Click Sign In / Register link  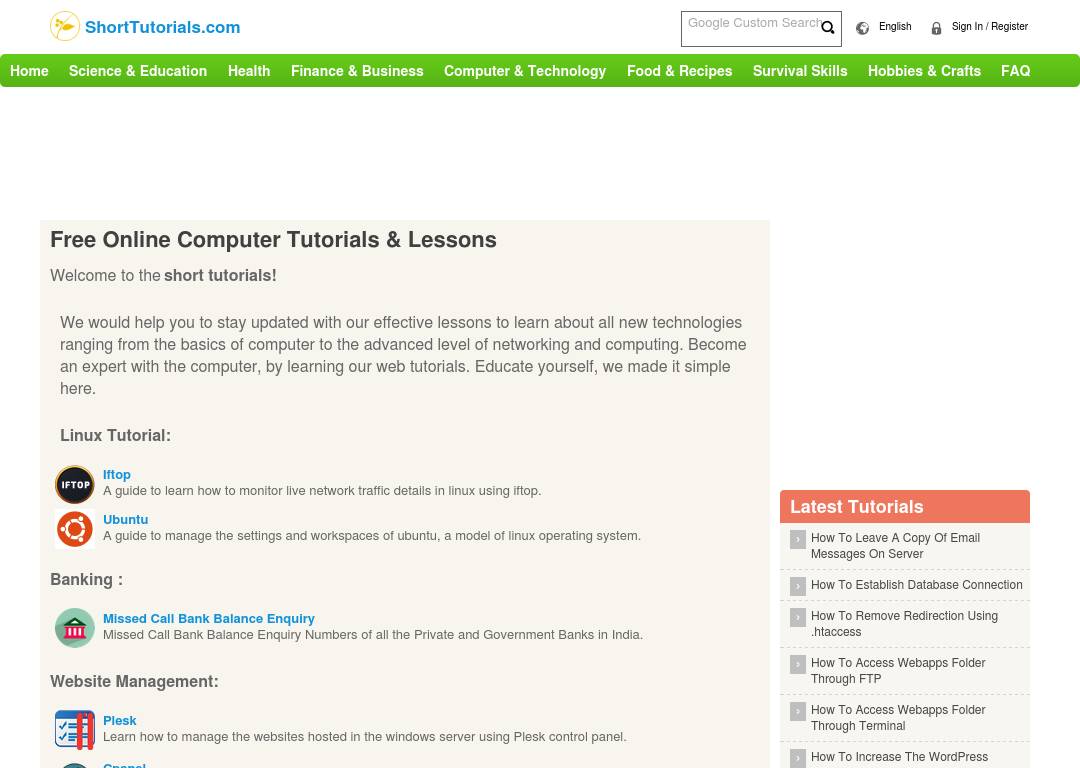[990, 26]
